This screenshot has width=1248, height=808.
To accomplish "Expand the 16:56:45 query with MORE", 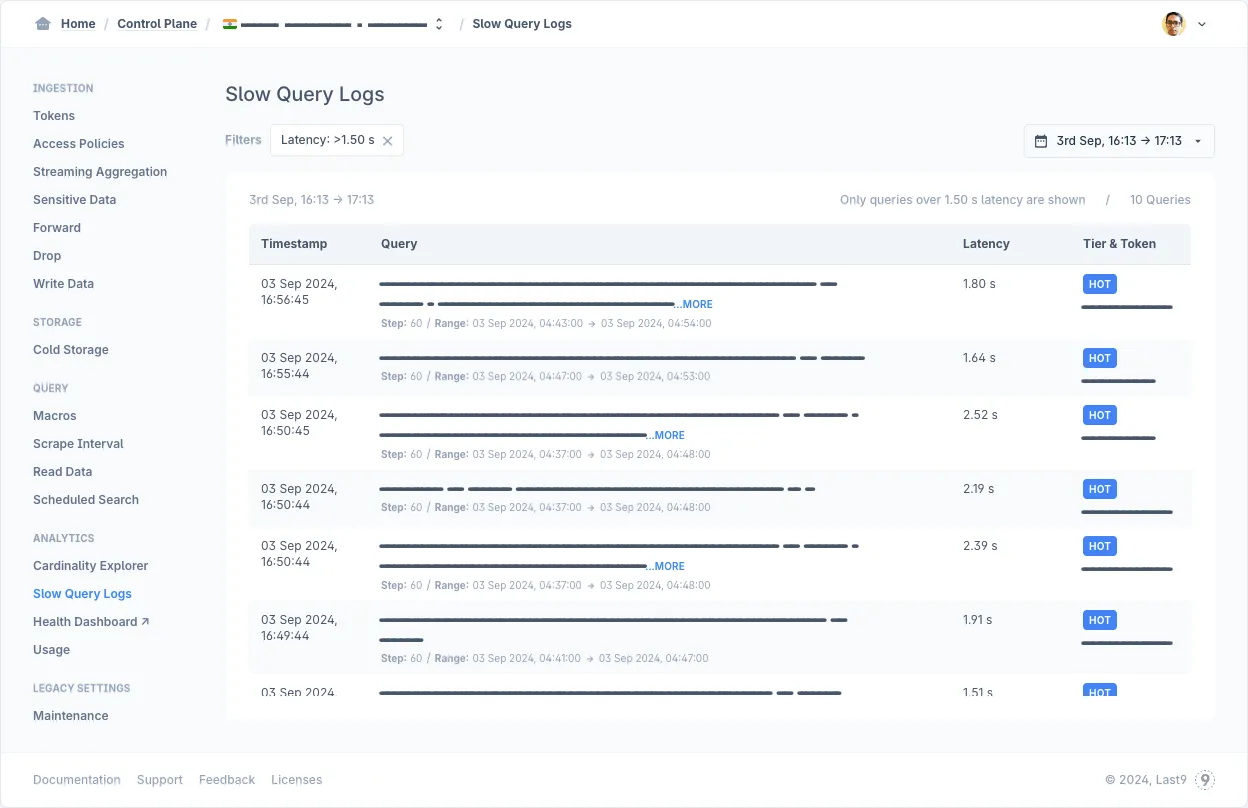I will pos(696,304).
